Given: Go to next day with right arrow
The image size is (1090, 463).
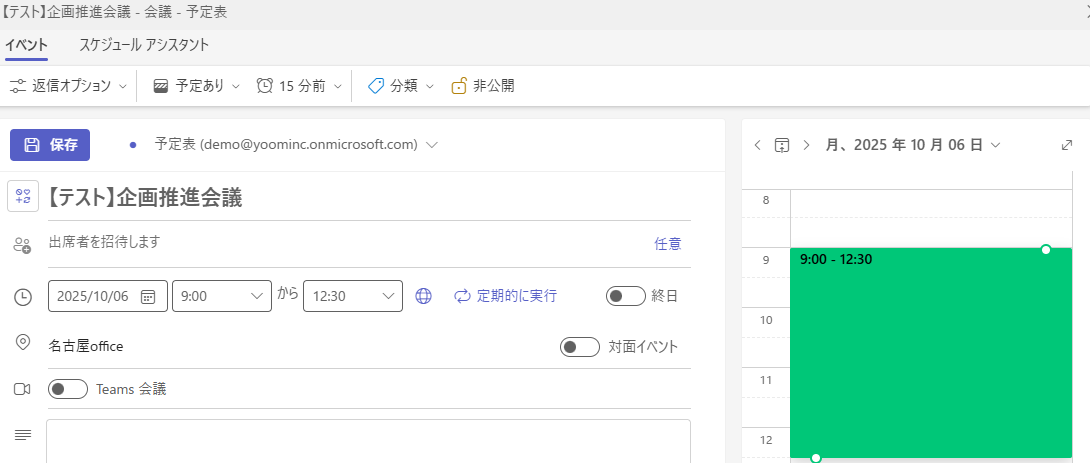Looking at the screenshot, I should pyautogui.click(x=806, y=145).
